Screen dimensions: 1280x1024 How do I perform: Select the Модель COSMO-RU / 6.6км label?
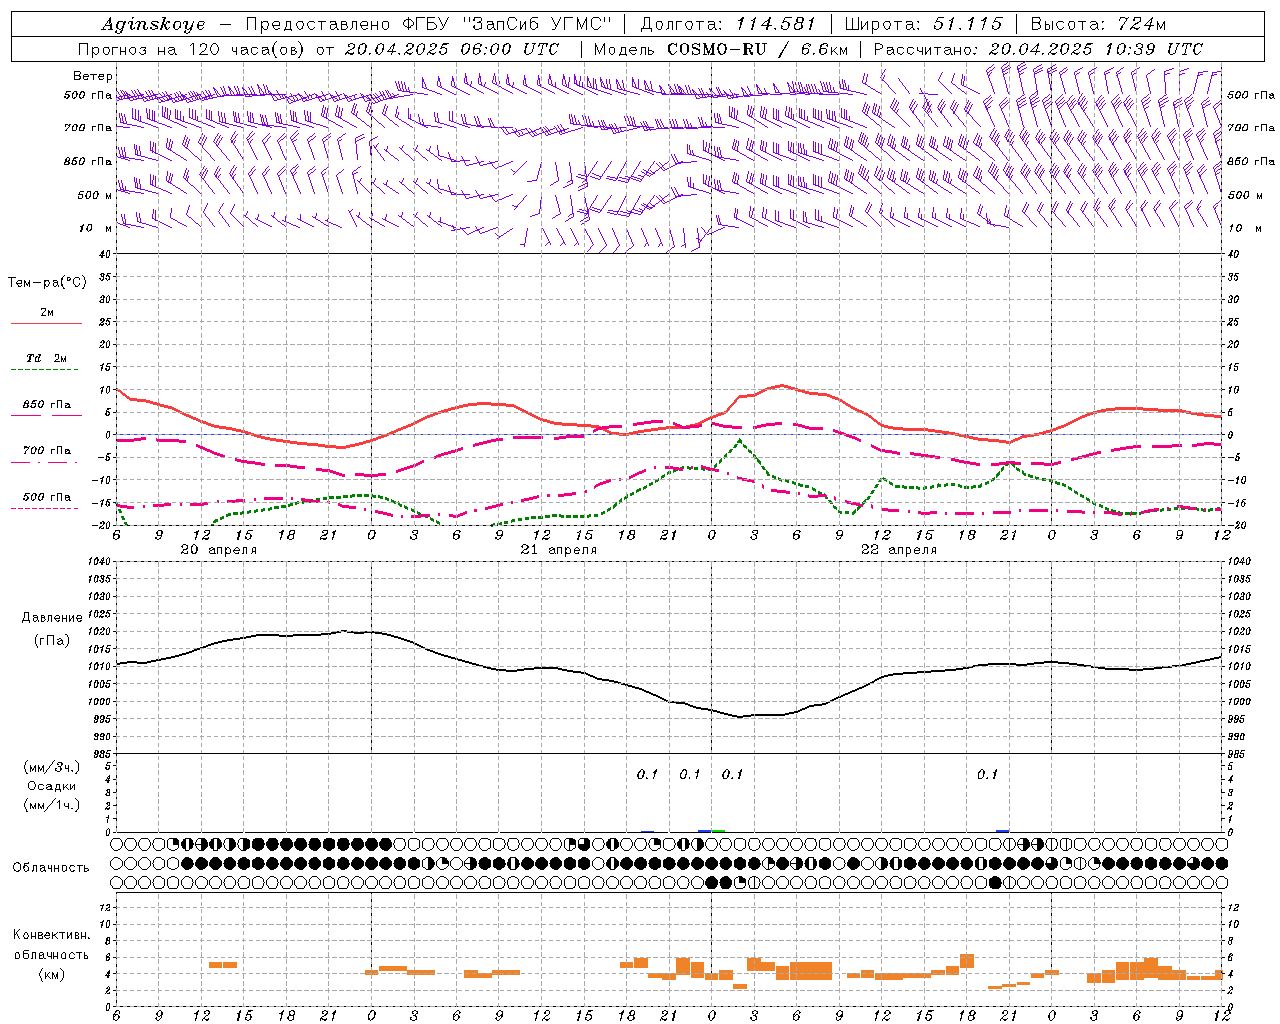[721, 49]
